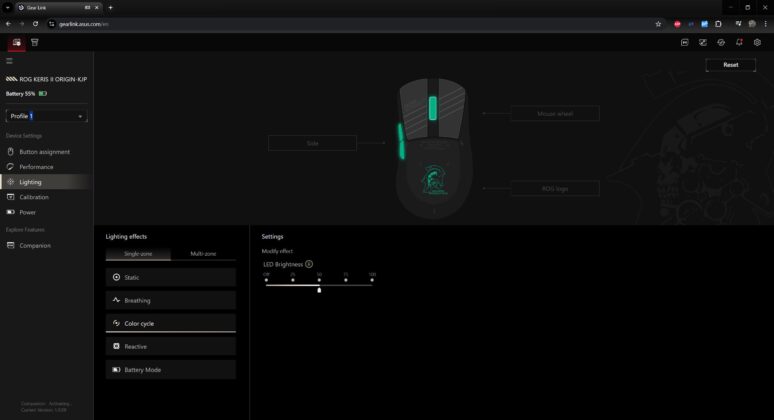This screenshot has height=420, width=774.
Task: Select the Breathing lighting effect
Action: pyautogui.click(x=171, y=300)
